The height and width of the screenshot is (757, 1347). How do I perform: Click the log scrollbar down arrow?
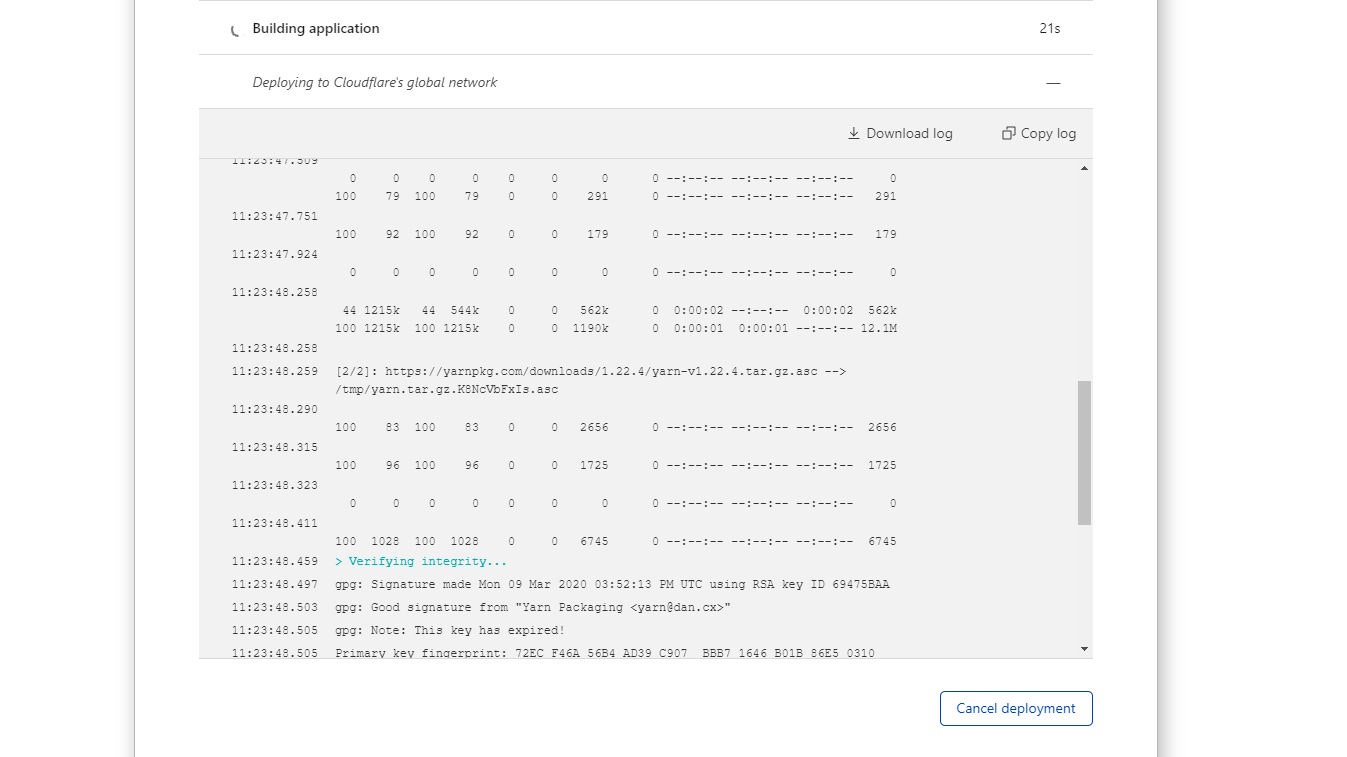coord(1084,649)
